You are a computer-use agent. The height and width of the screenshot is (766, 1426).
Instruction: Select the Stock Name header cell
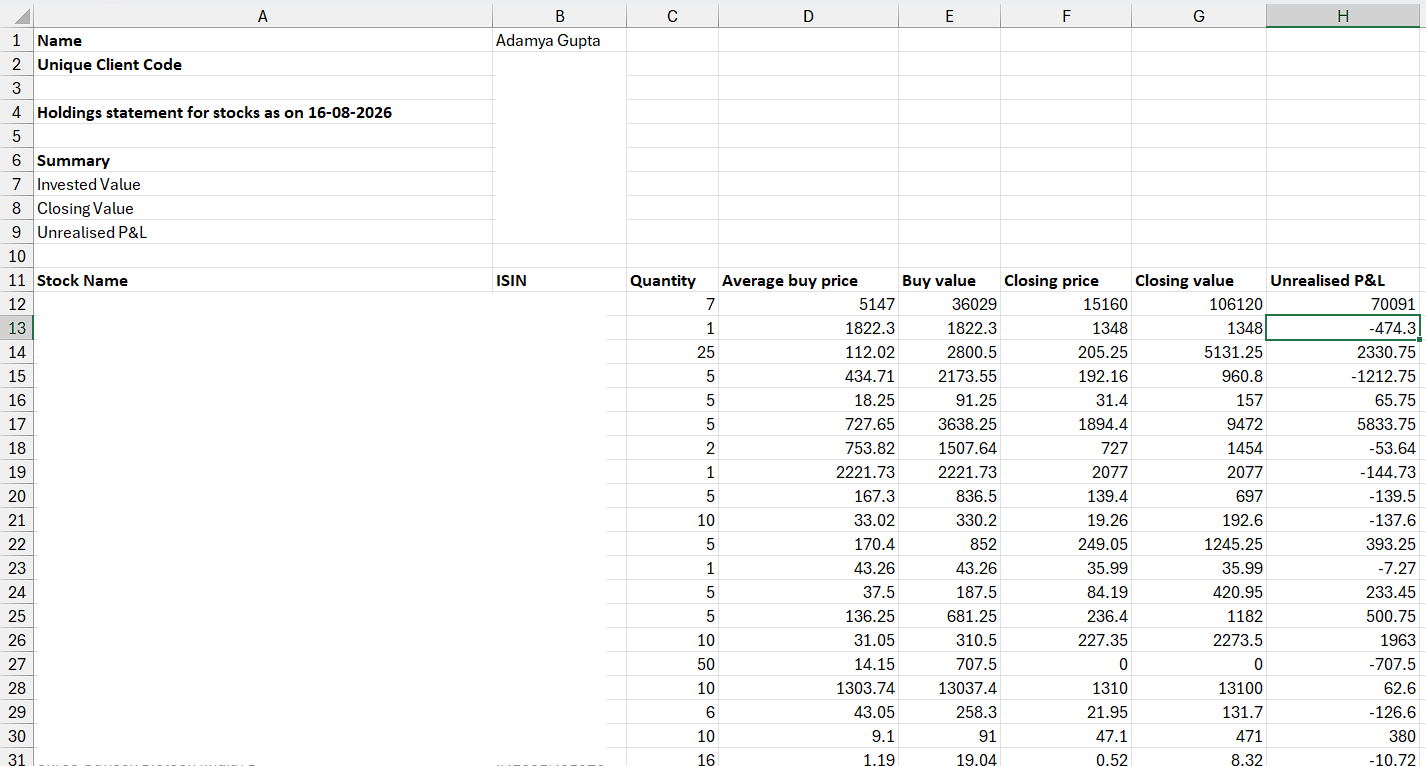[x=263, y=281]
